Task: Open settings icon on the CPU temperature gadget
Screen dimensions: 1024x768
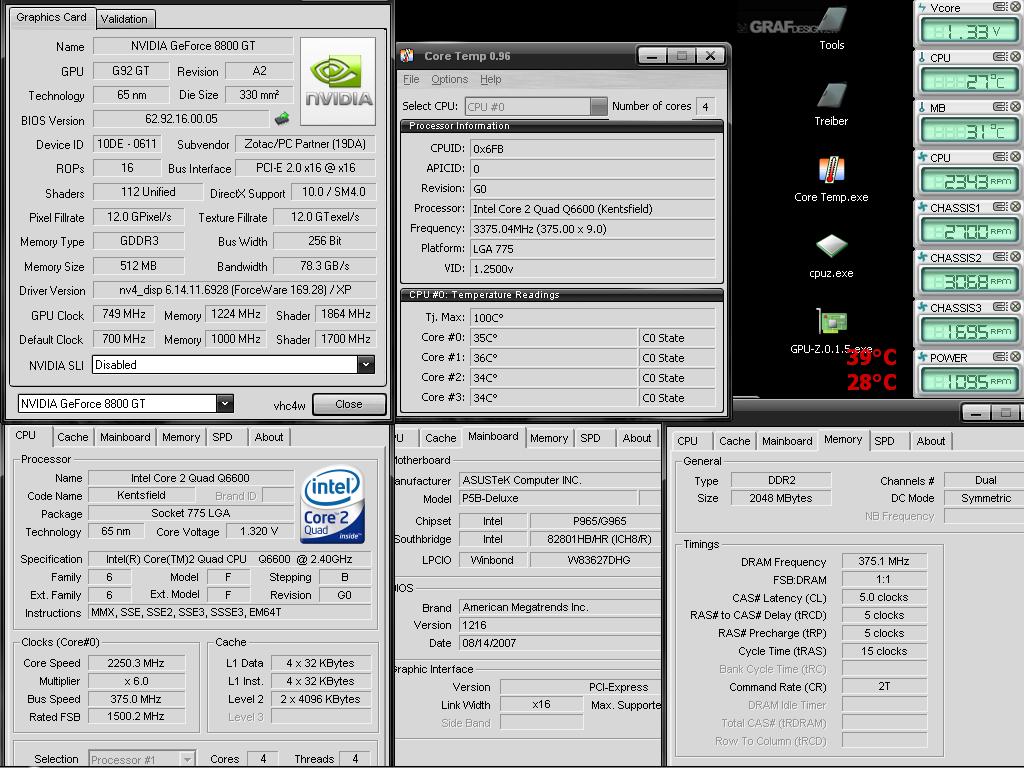Action: tap(1000, 57)
